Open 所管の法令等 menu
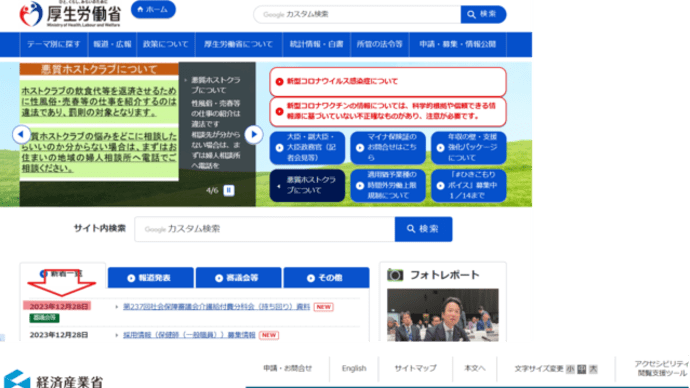 [x=379, y=44]
